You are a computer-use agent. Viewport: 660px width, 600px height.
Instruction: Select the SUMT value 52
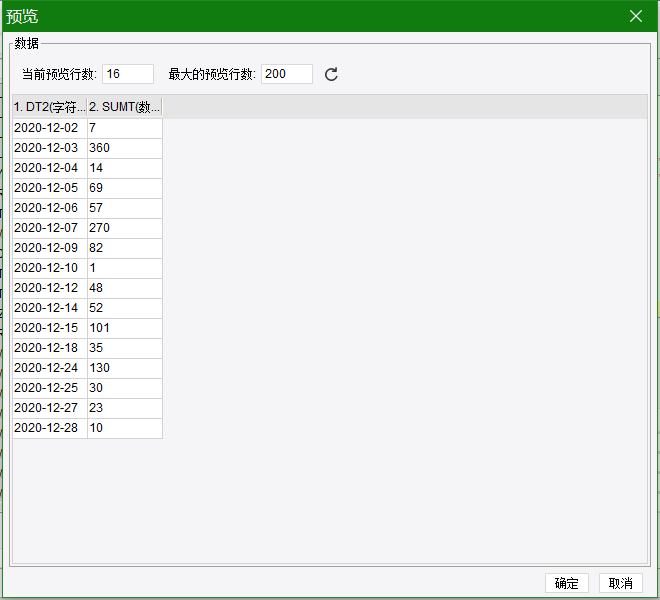click(x=125, y=308)
